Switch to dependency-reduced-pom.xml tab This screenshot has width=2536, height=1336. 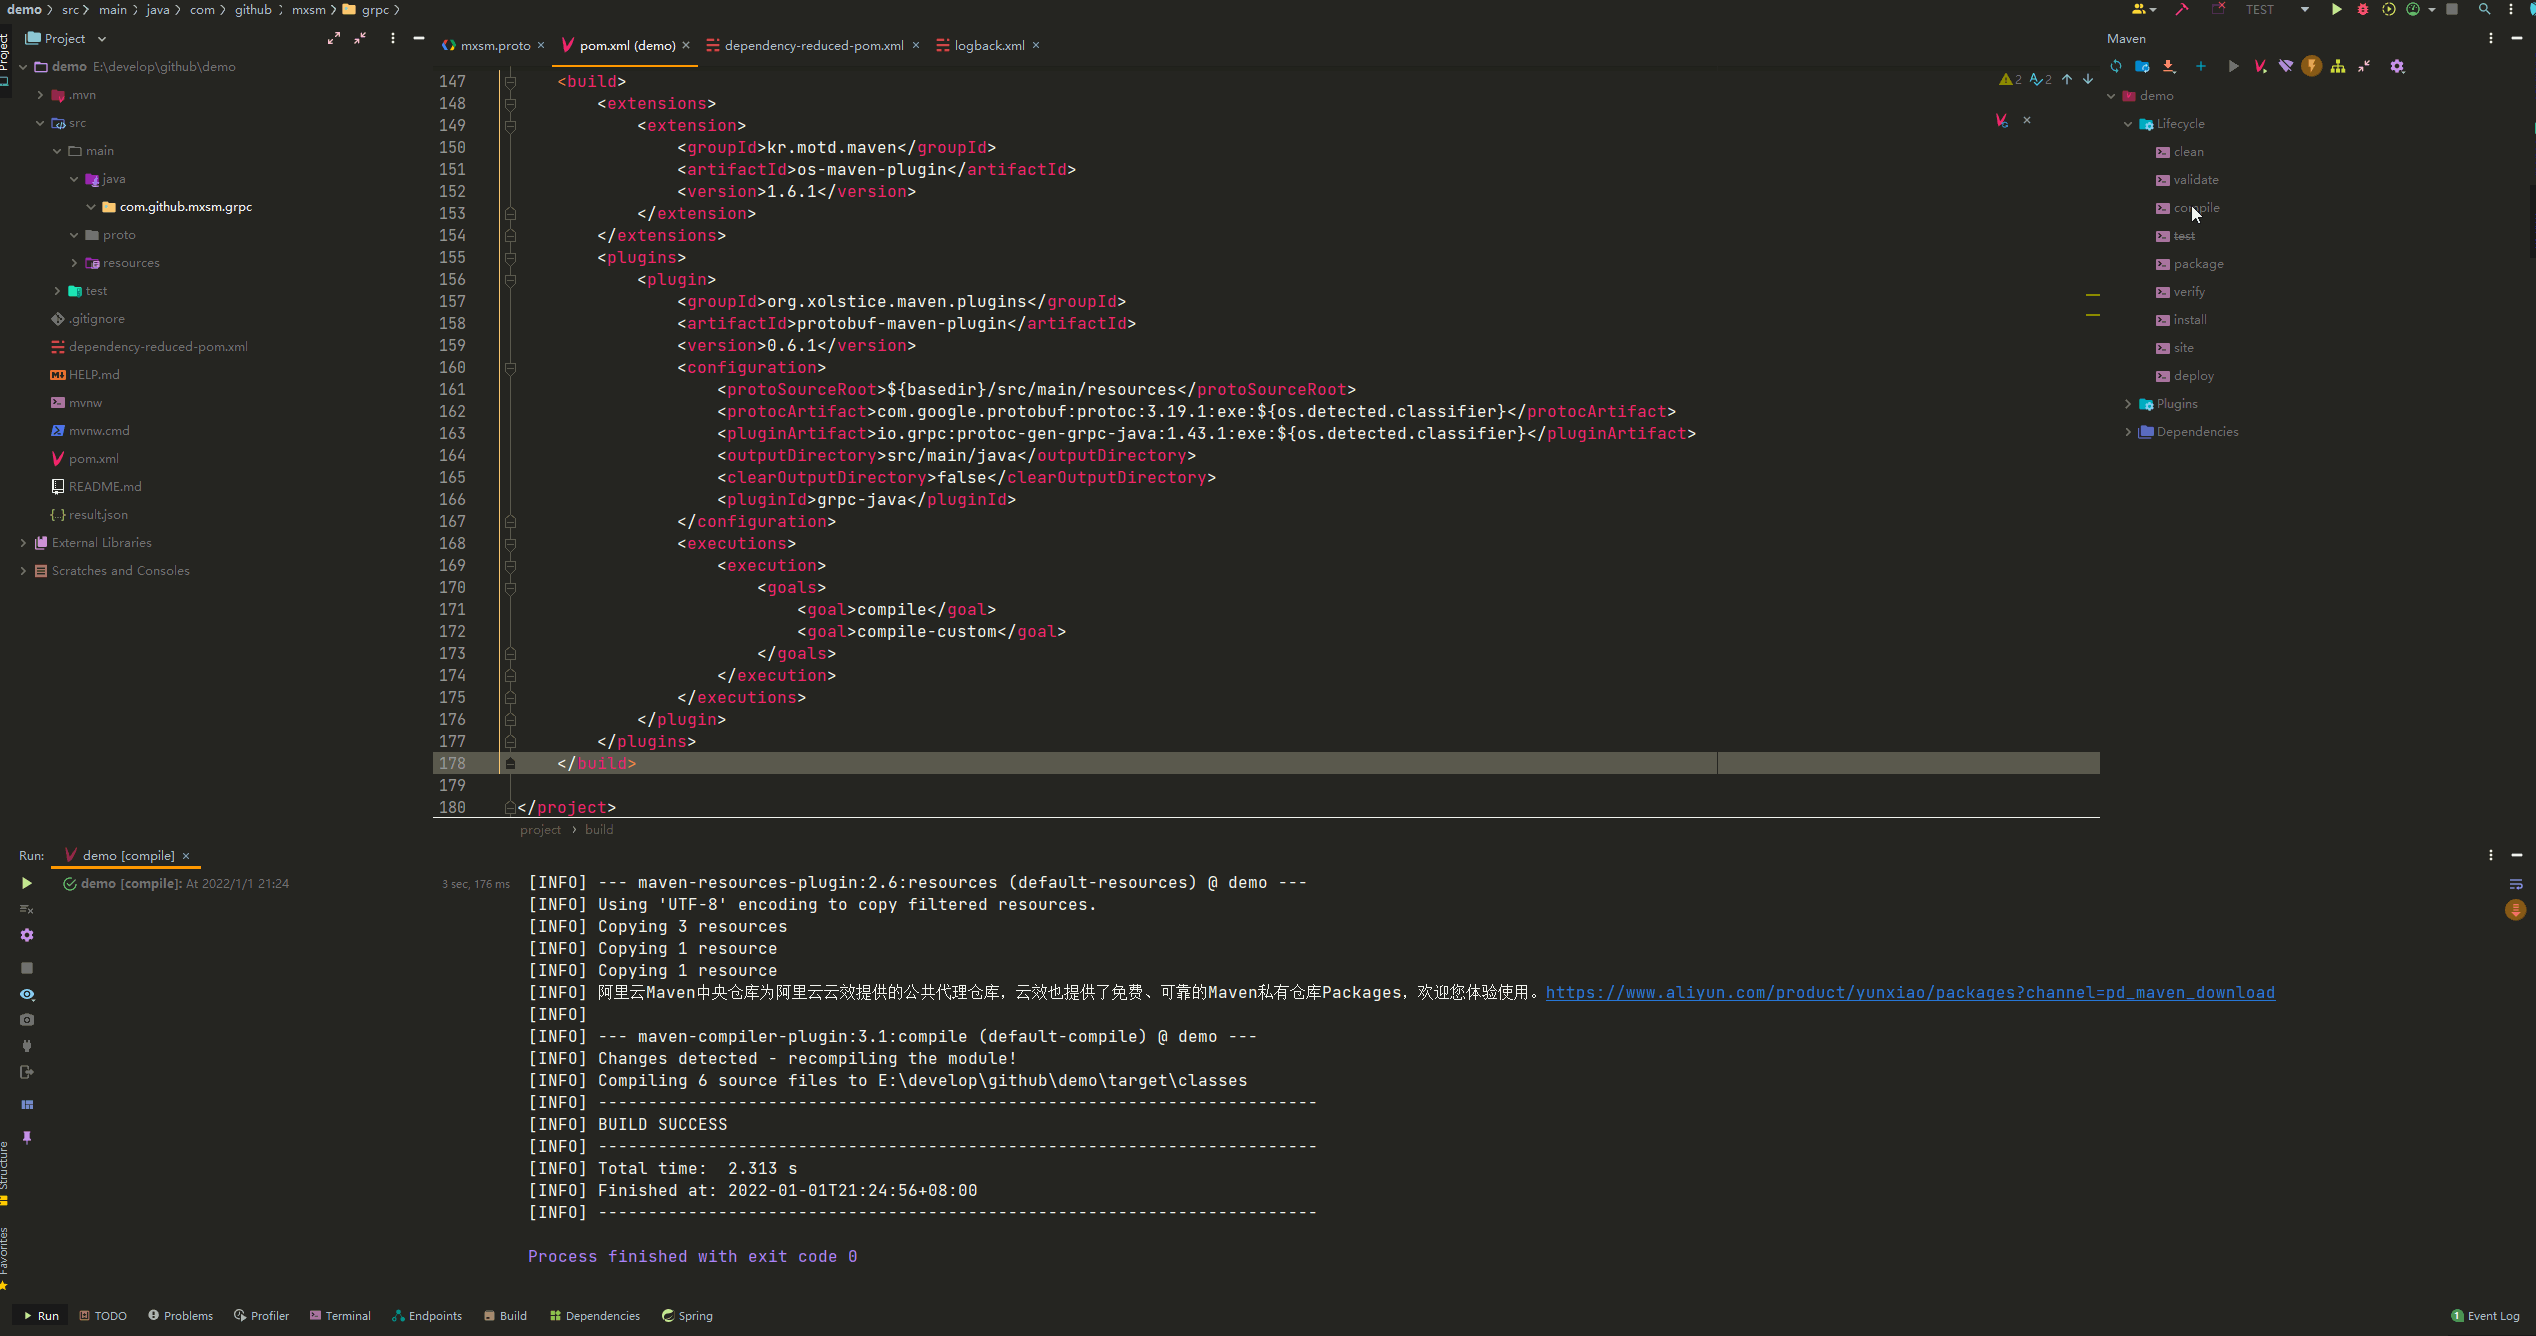point(812,45)
